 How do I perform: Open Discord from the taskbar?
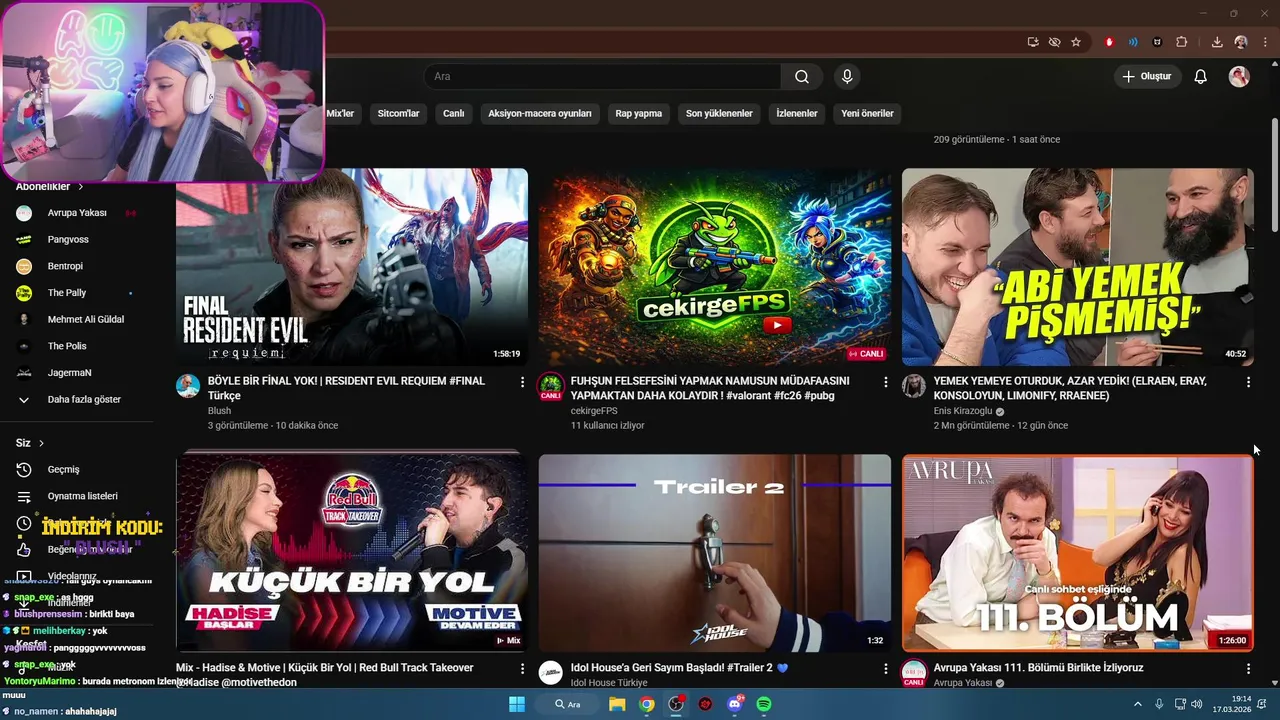(x=735, y=704)
